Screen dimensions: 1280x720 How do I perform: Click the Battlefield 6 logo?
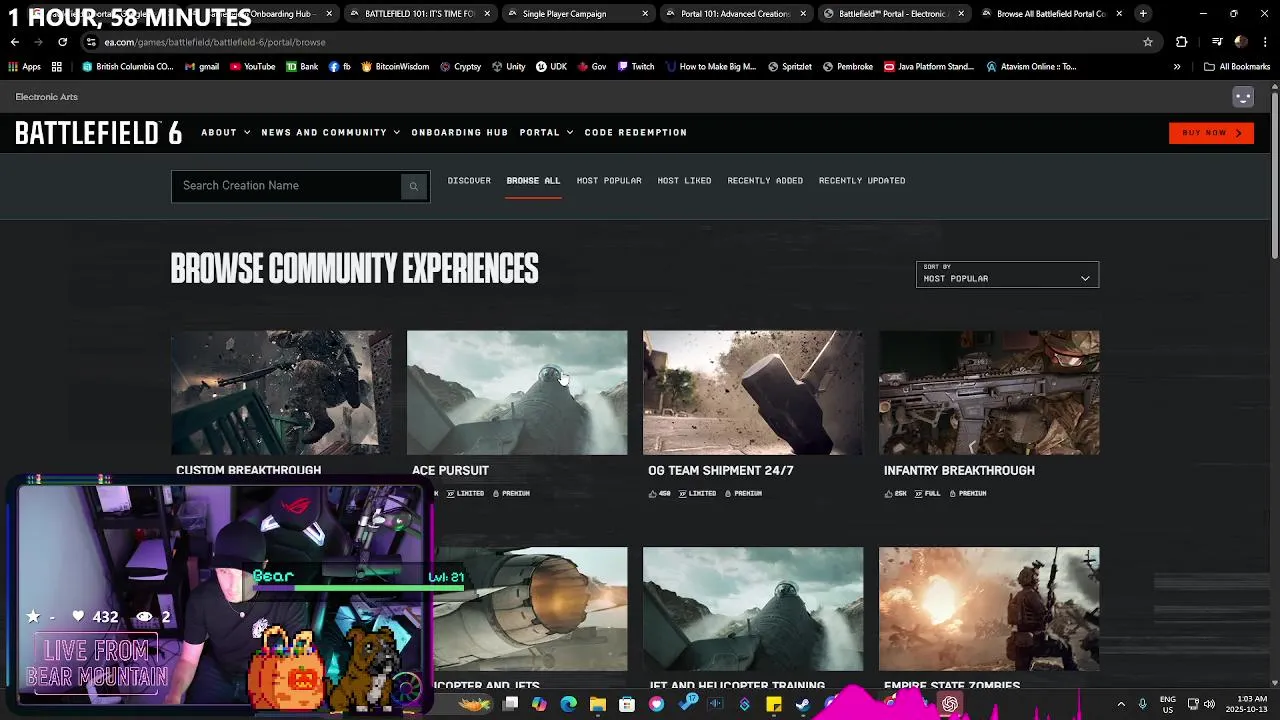pos(98,133)
